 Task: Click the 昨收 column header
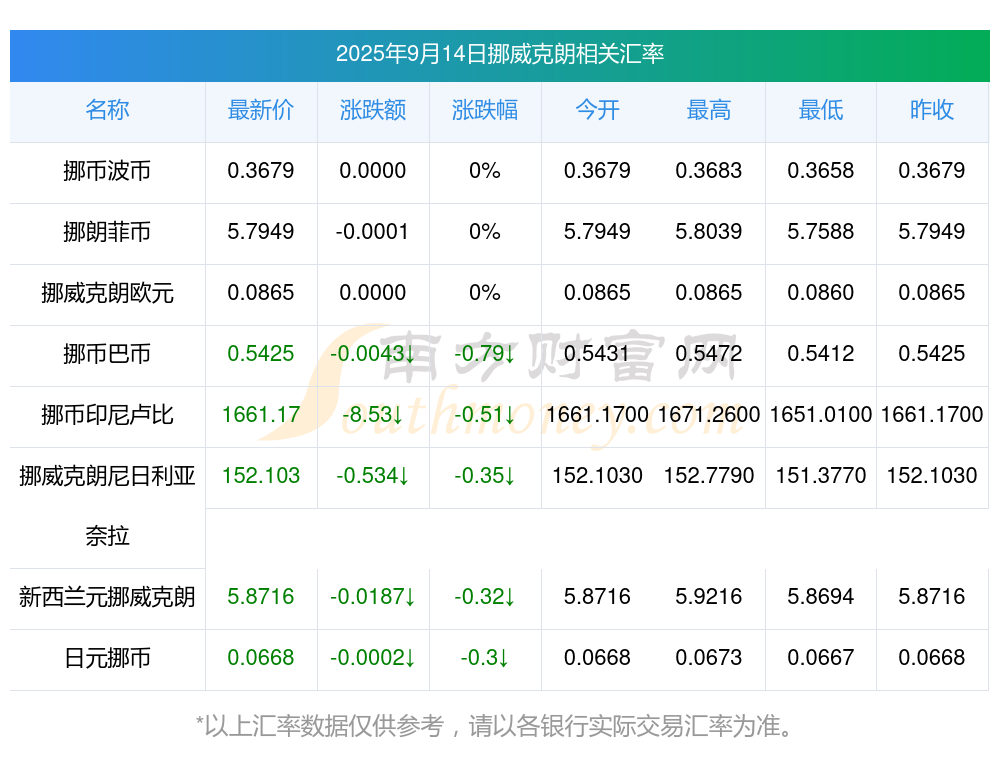click(x=932, y=110)
